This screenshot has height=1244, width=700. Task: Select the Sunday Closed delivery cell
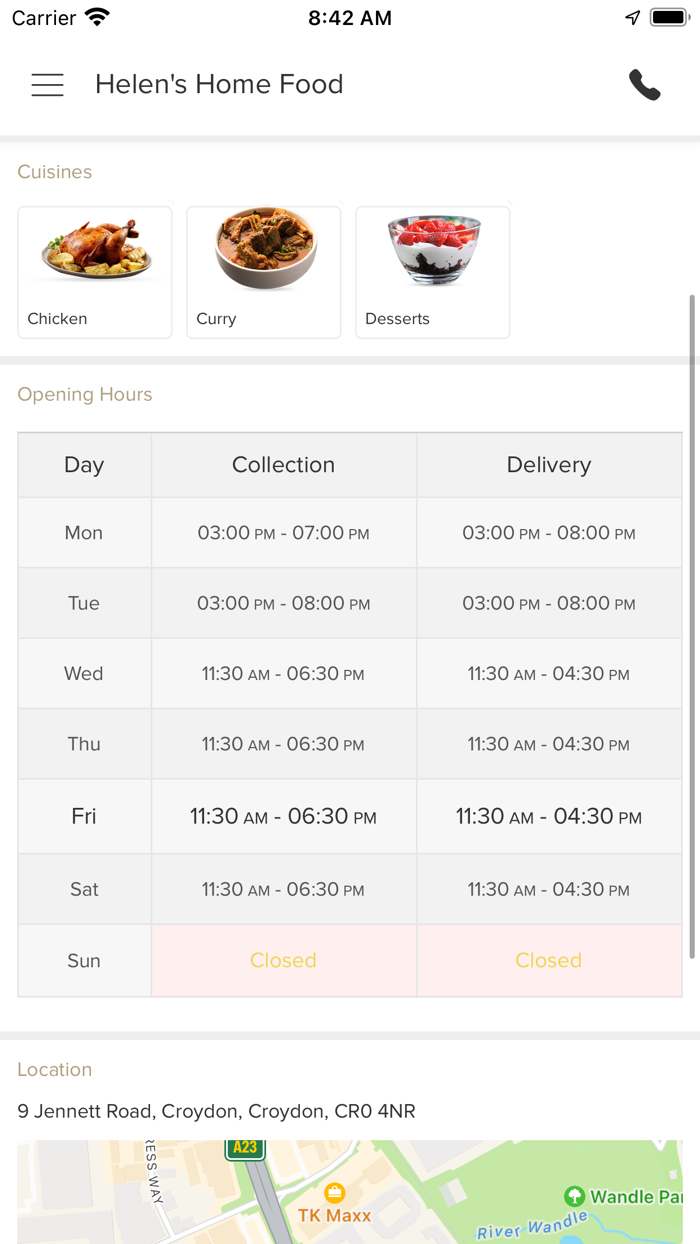(x=549, y=961)
